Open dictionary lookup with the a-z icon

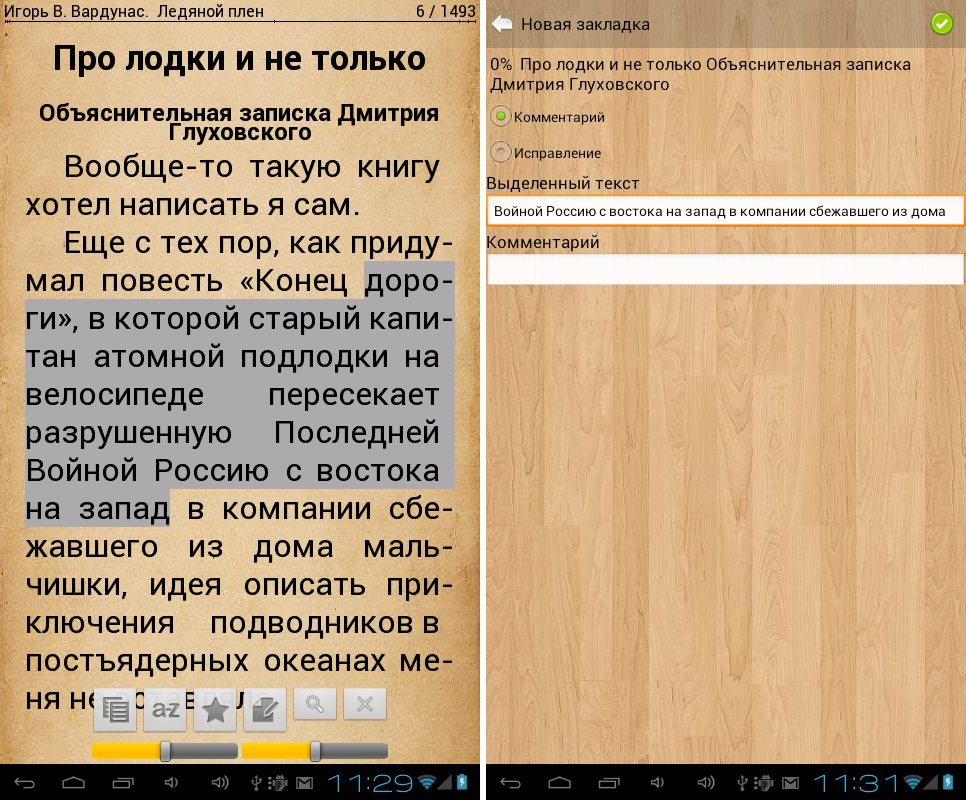(165, 709)
